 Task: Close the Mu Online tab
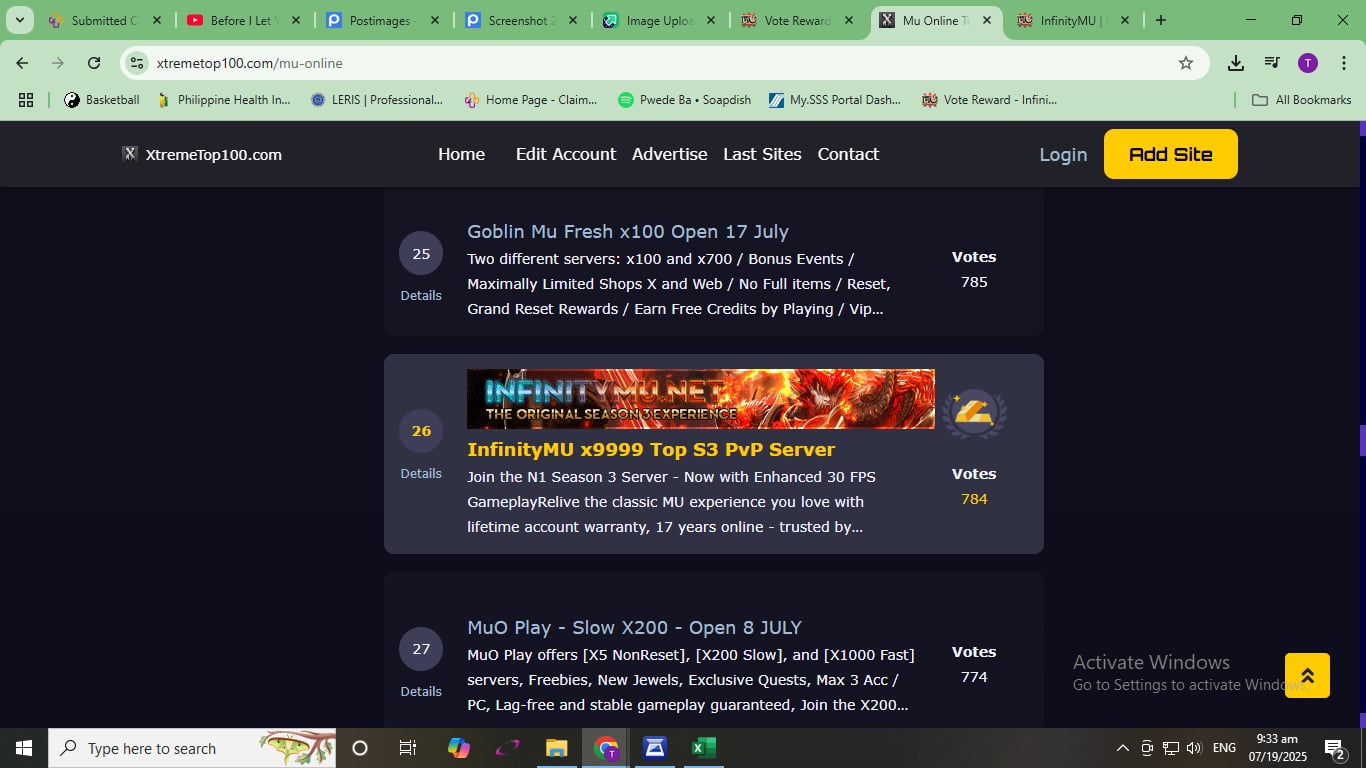(986, 20)
